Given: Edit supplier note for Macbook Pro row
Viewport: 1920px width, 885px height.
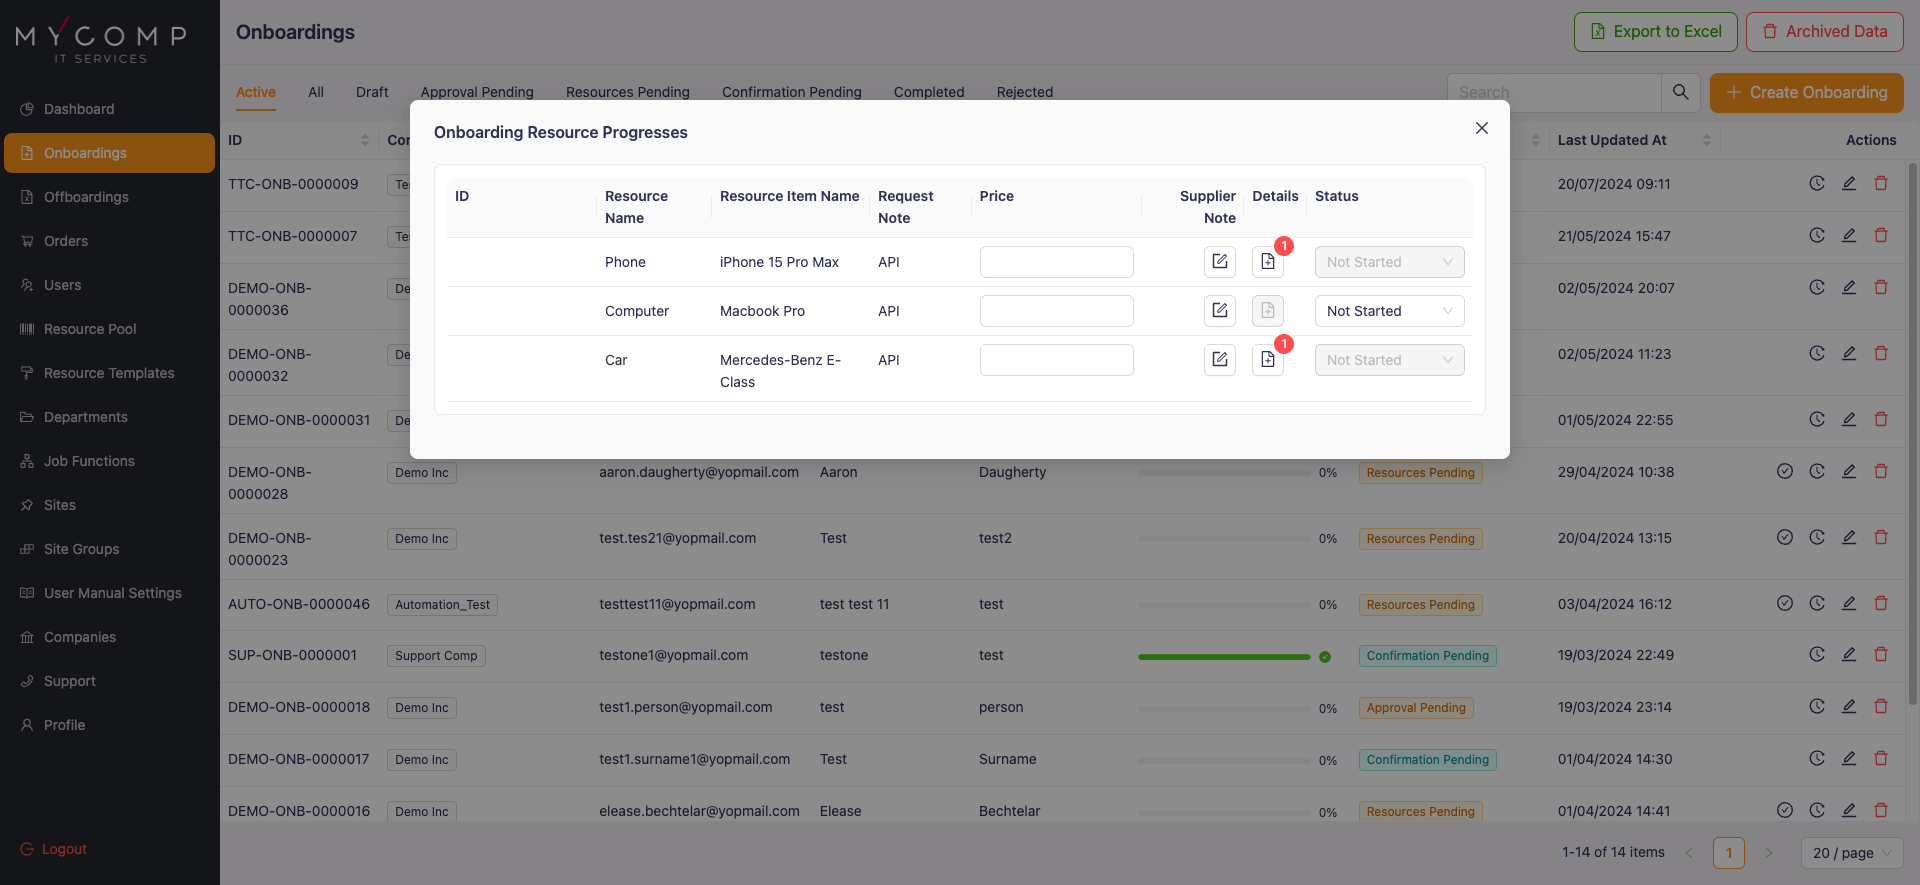Looking at the screenshot, I should pos(1219,311).
